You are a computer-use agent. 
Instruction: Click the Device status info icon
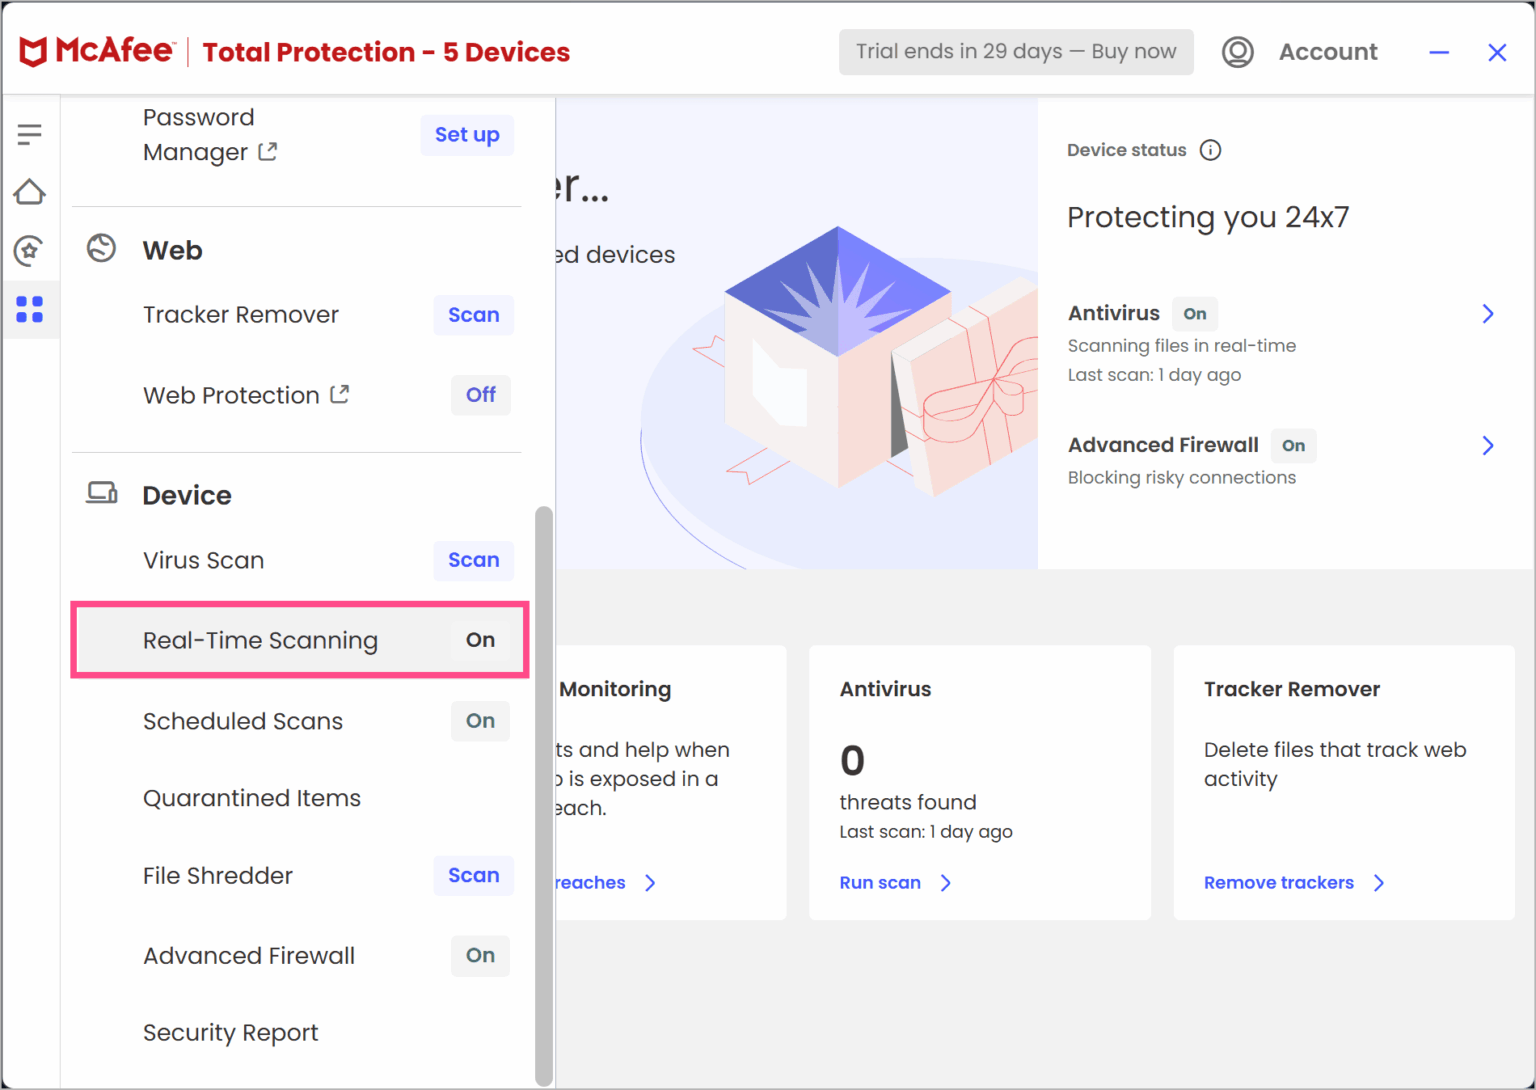(1211, 150)
